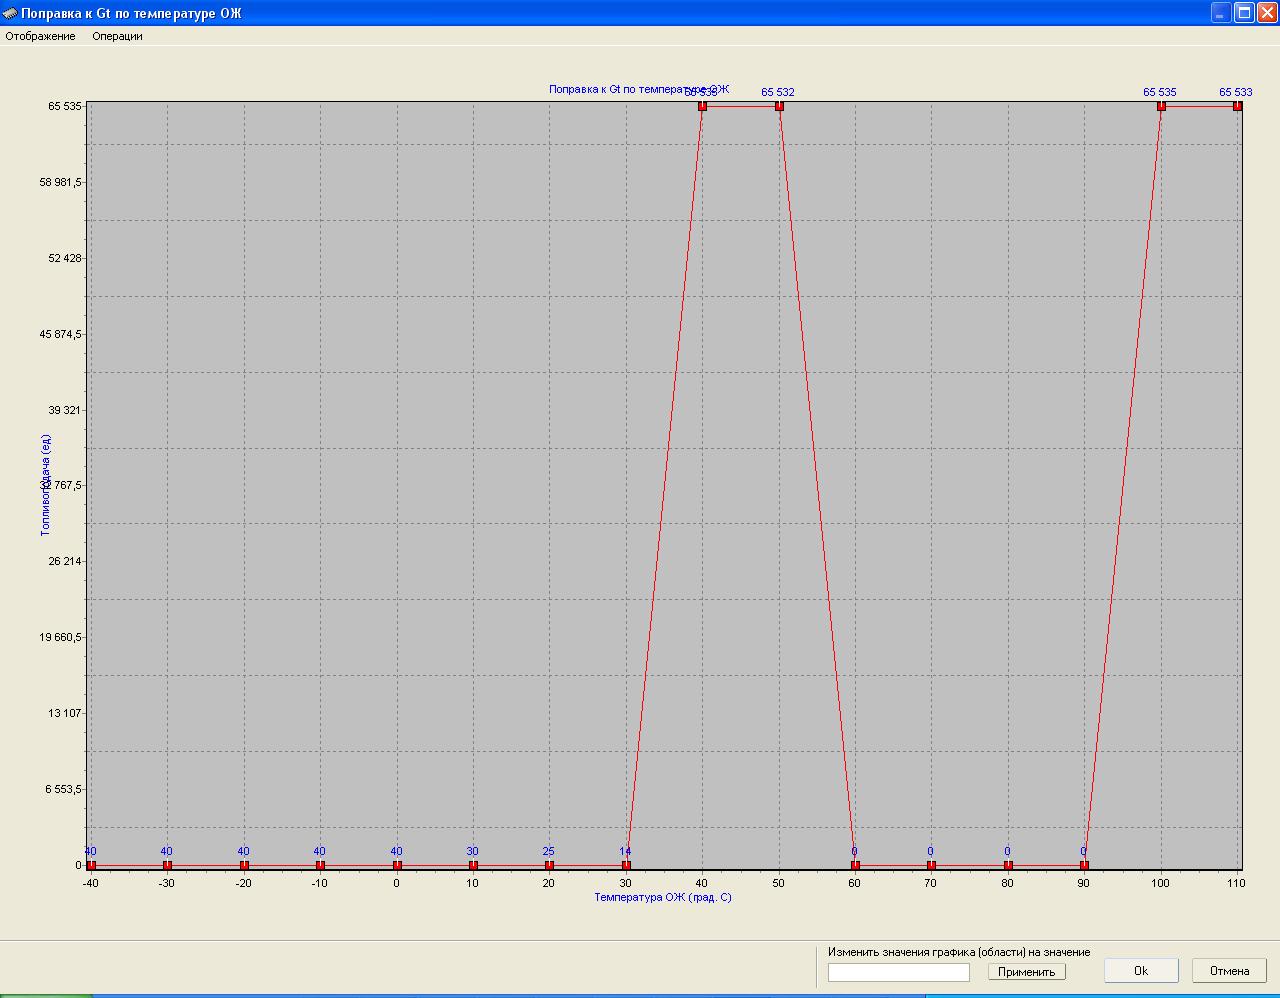This screenshot has height=998, width=1280.
Task: Click the X-axis label Температура ОЖ (град. С)
Action: pyautogui.click(x=663, y=897)
